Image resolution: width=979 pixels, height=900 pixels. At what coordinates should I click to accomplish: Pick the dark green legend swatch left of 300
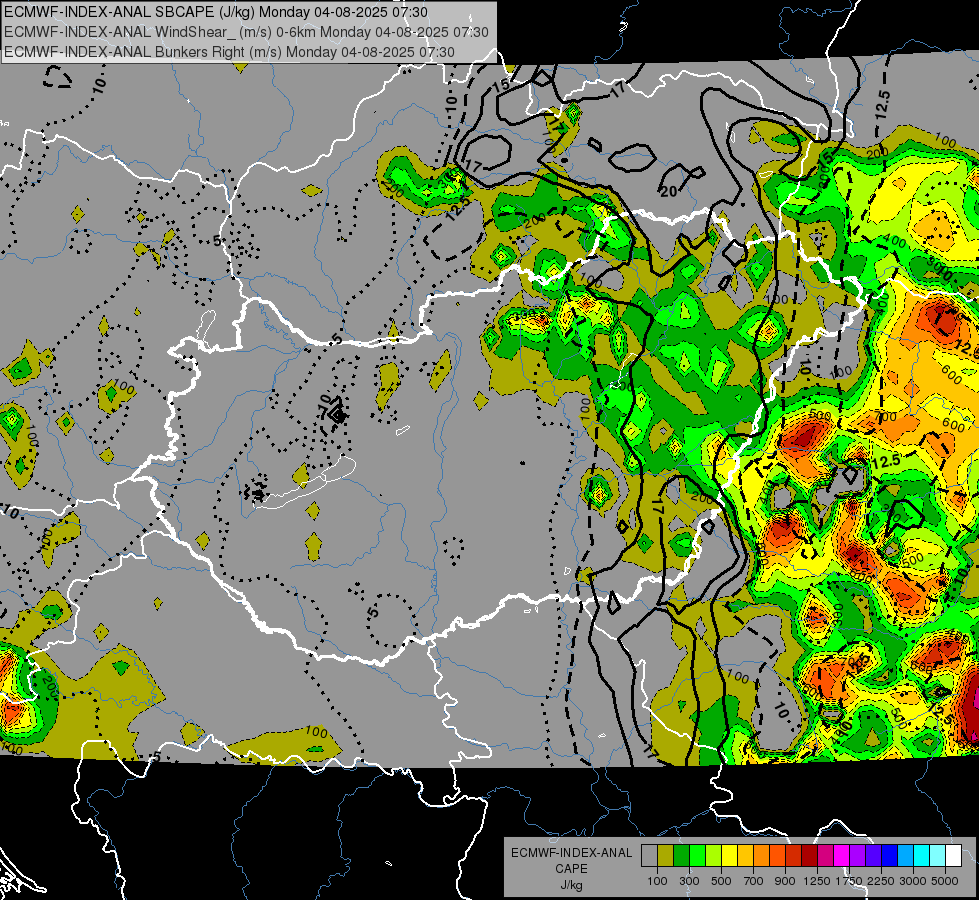click(x=681, y=856)
